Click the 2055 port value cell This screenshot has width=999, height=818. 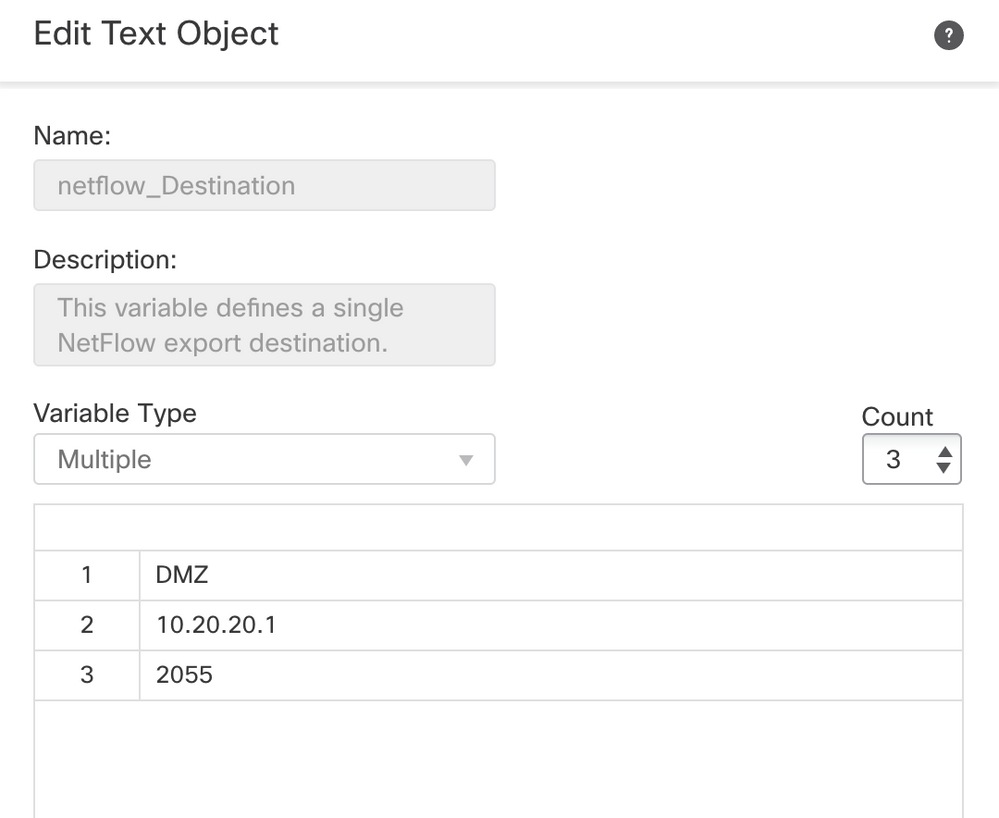tap(550, 676)
